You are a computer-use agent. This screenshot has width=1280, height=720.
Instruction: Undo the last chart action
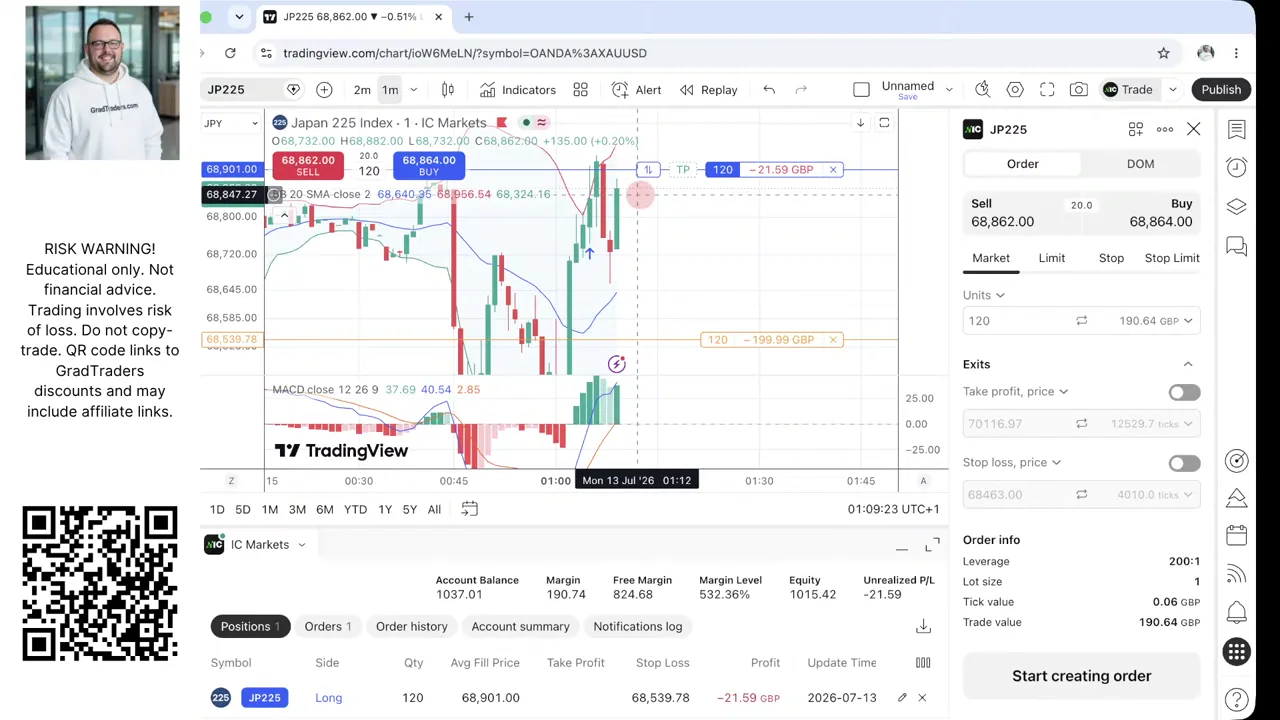coord(769,90)
